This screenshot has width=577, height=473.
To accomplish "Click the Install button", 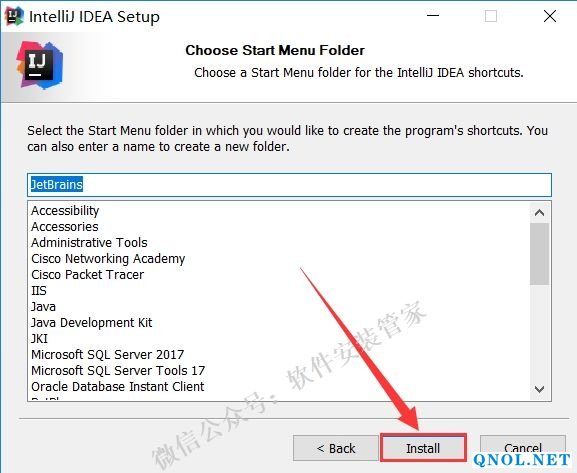I will click(x=423, y=448).
